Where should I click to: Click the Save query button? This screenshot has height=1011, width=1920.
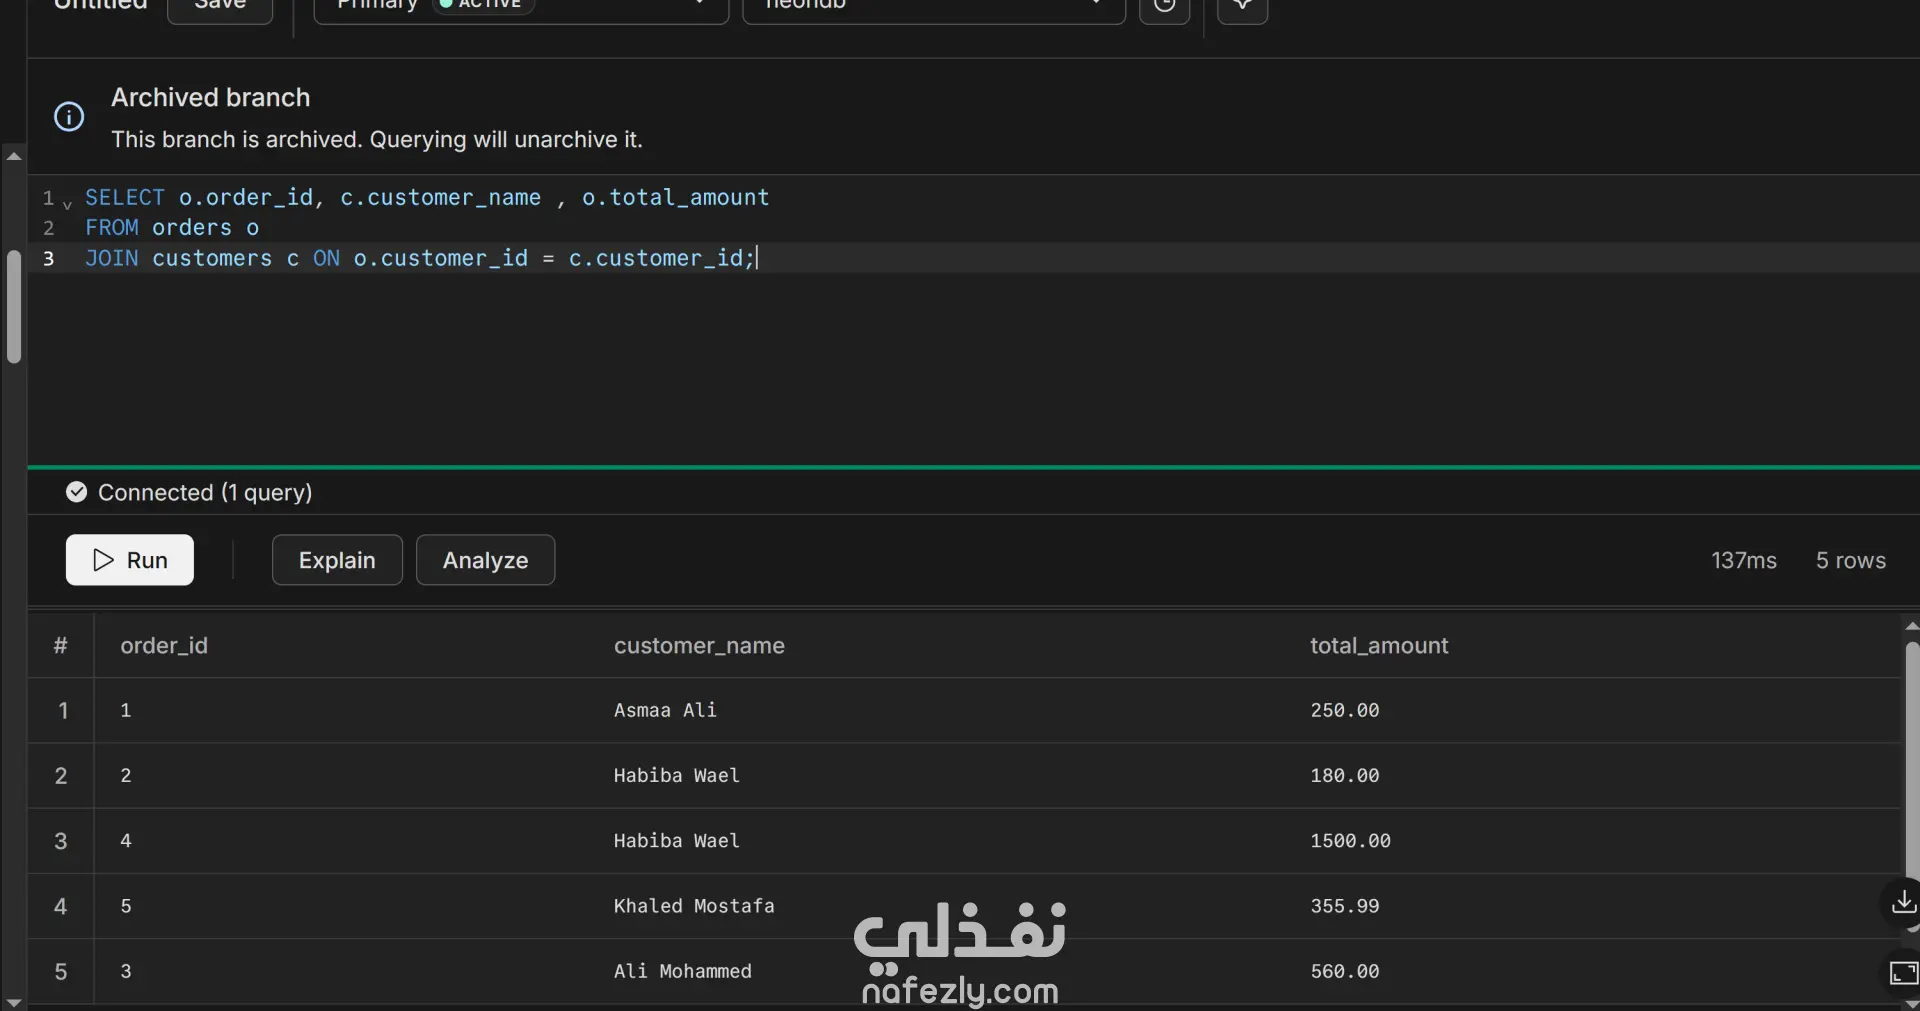pyautogui.click(x=220, y=6)
